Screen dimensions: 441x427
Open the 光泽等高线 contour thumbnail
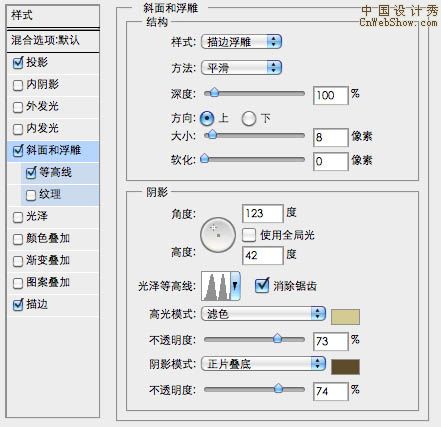coord(216,286)
